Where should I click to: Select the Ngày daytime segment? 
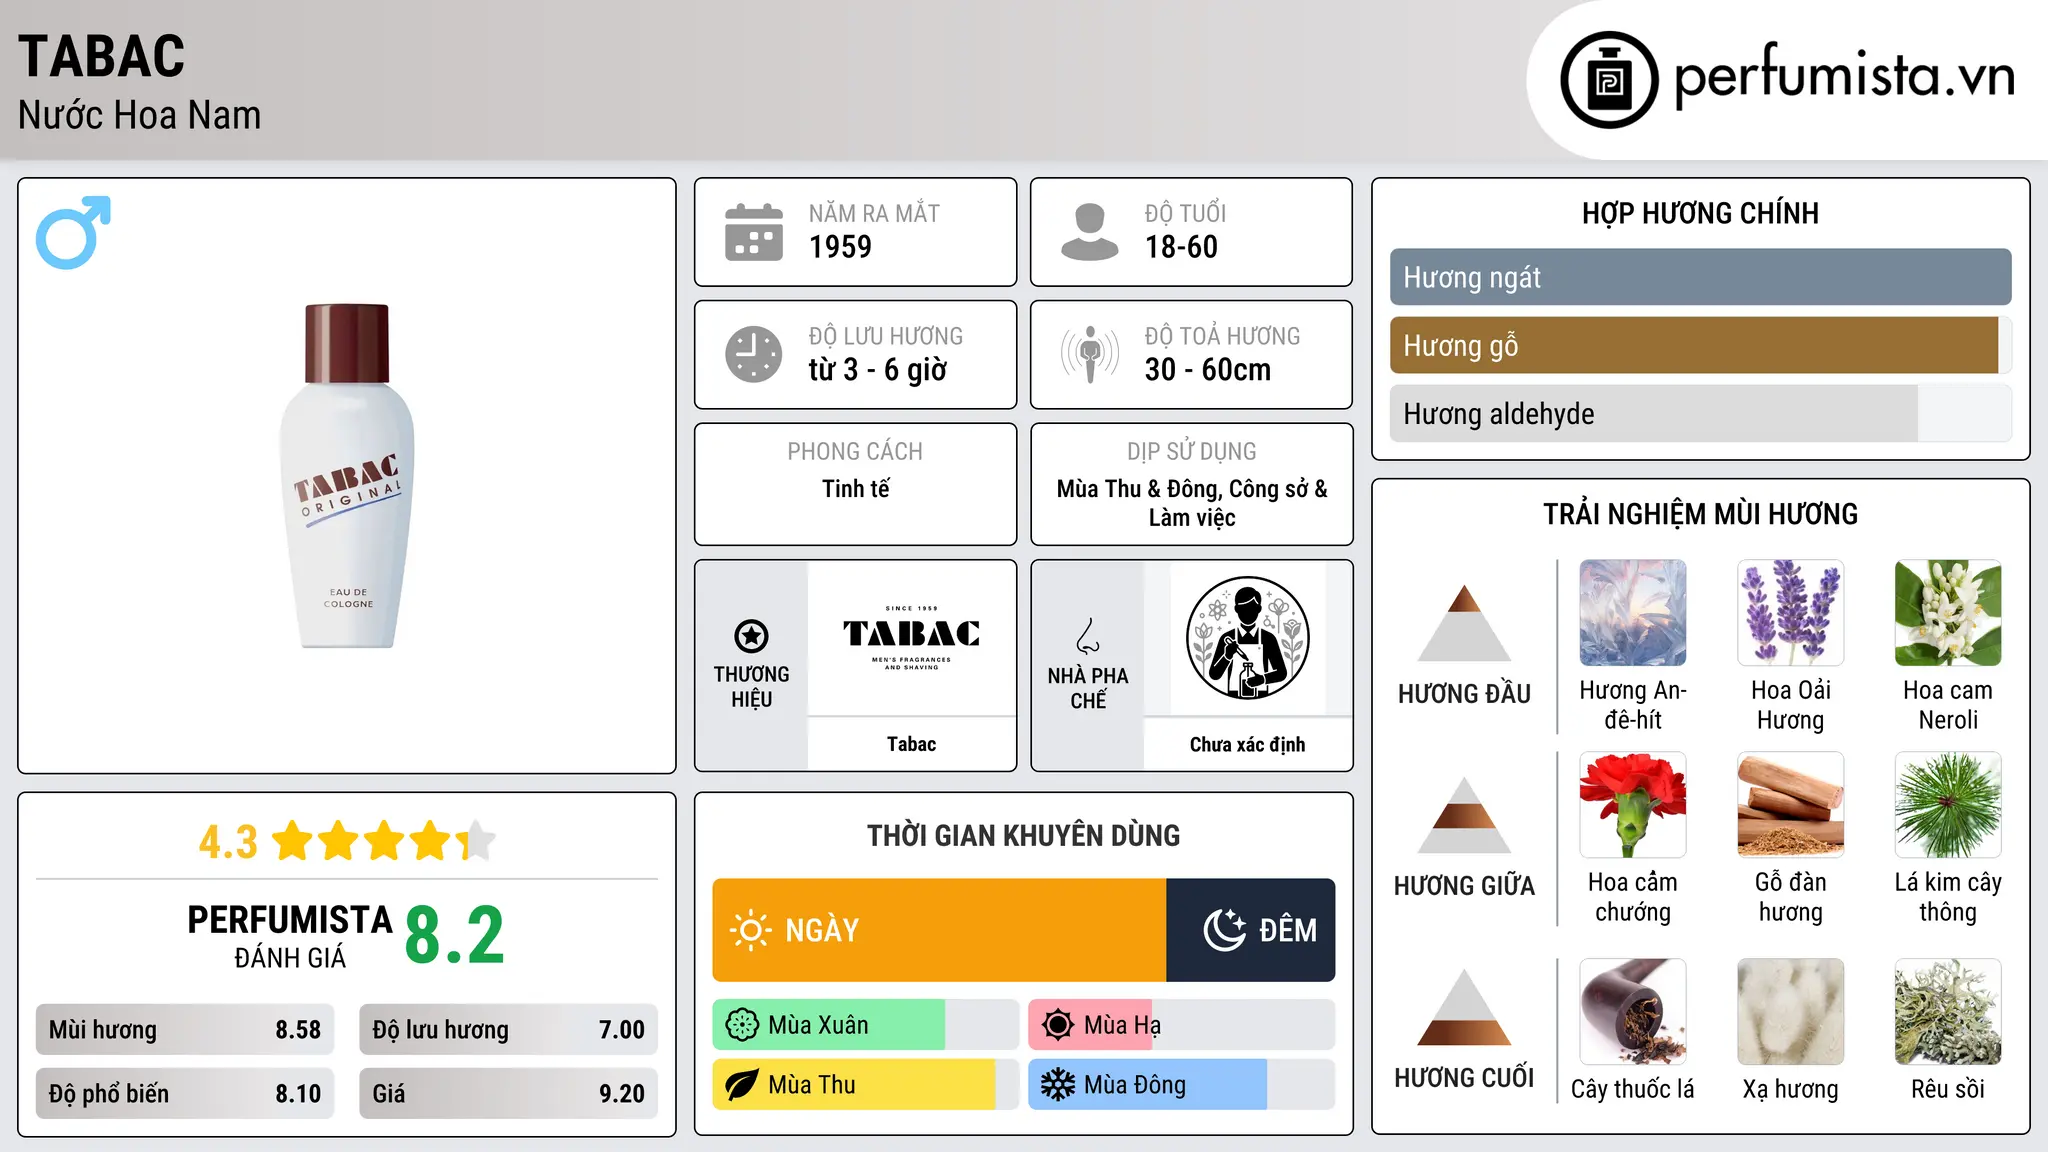tap(940, 930)
